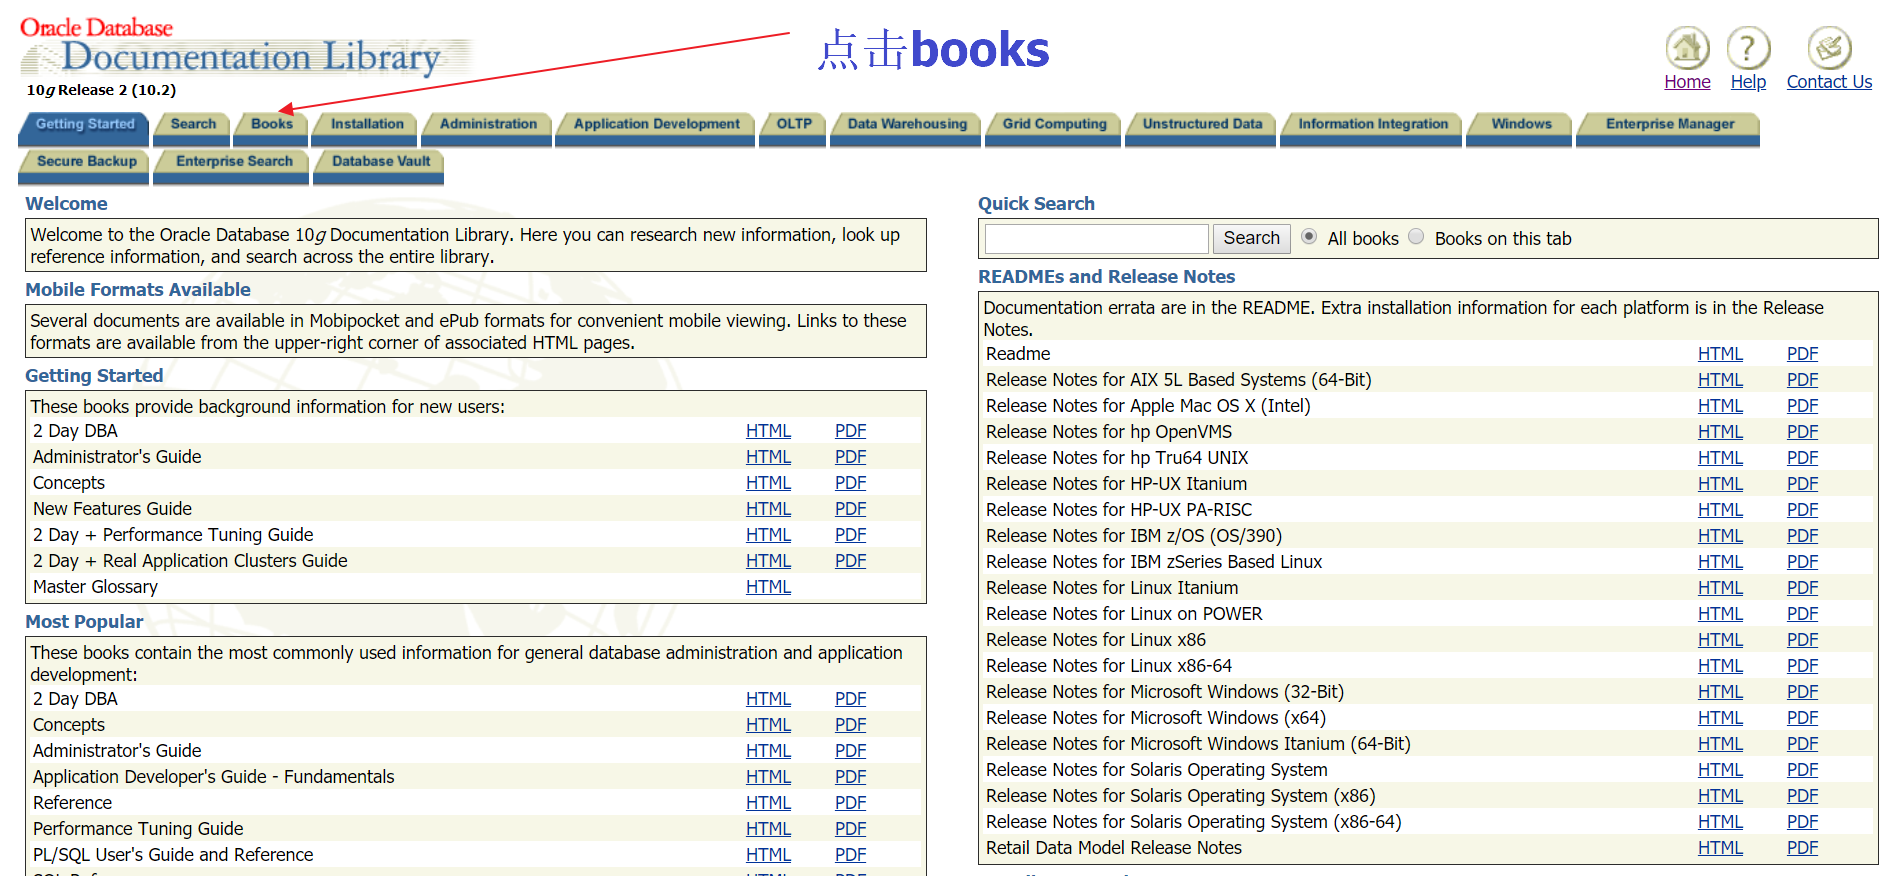Open HTML link for Performance Tuning Guide

point(768,829)
